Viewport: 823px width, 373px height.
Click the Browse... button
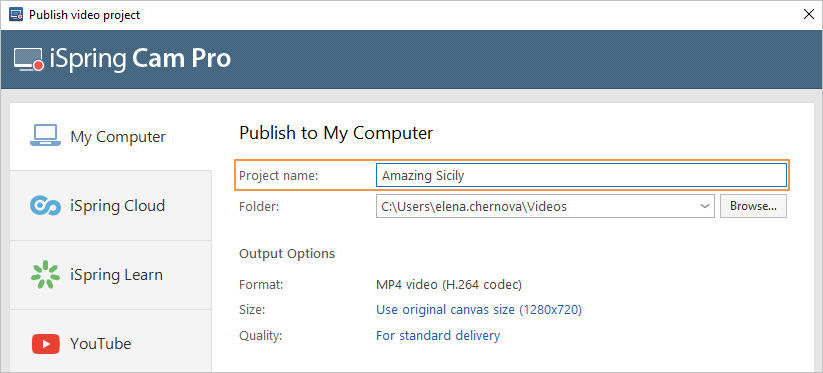pos(753,206)
